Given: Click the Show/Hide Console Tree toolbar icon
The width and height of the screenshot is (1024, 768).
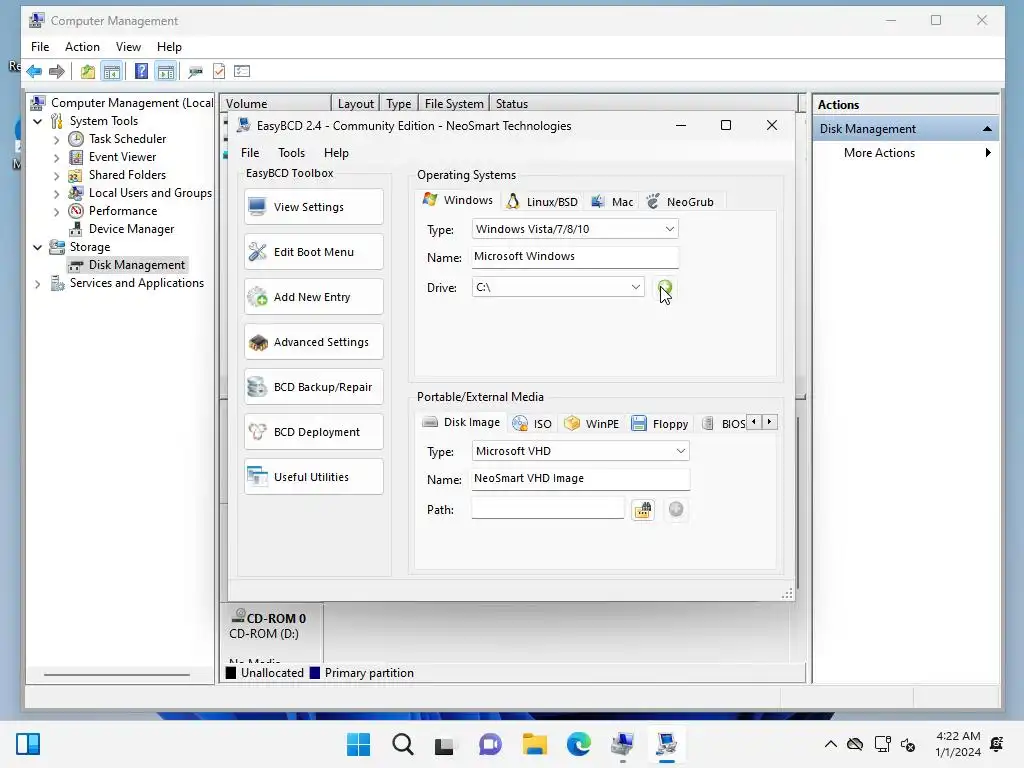Looking at the screenshot, I should point(112,71).
